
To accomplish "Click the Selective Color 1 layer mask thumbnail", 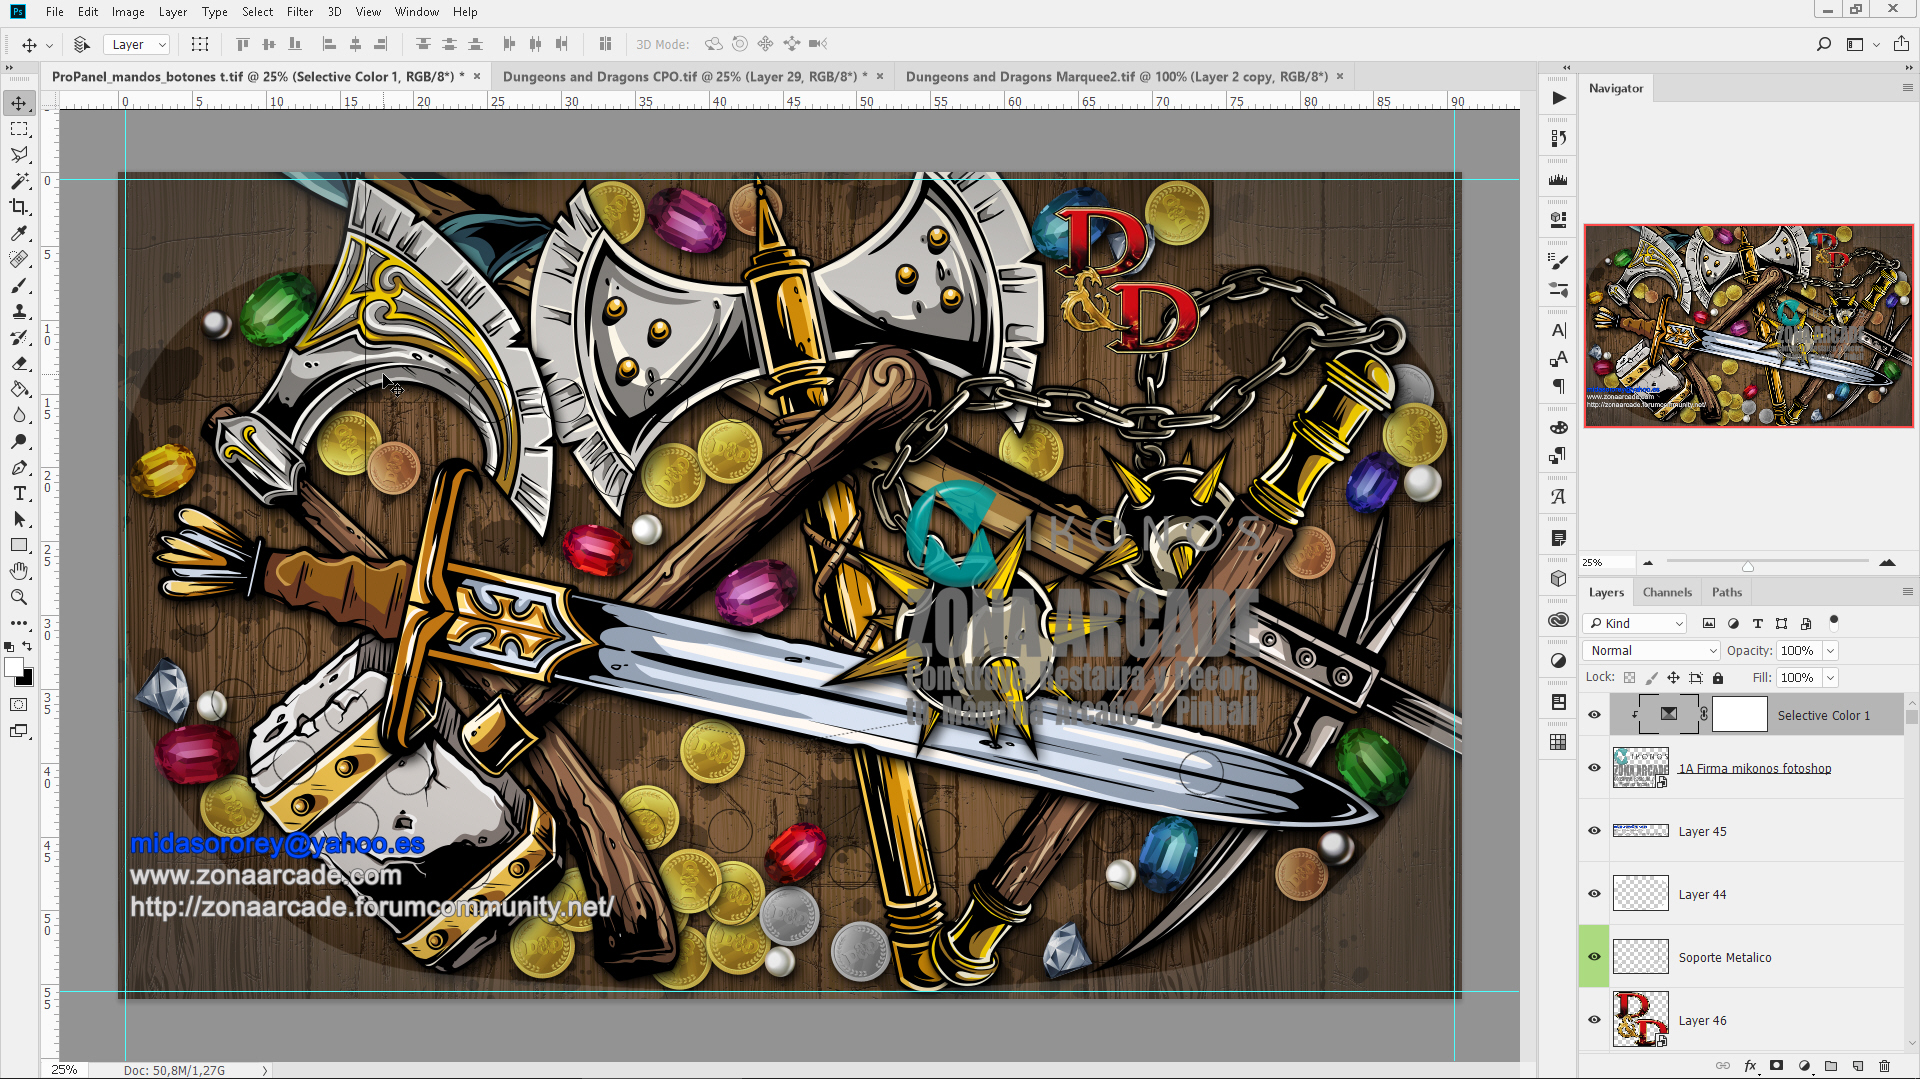I will [1740, 714].
